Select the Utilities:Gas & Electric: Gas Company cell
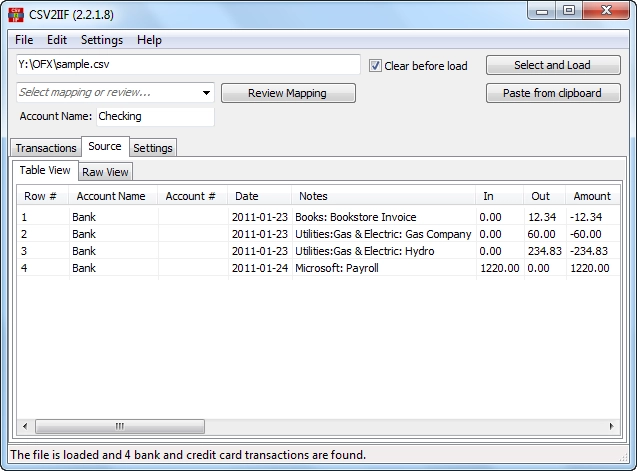The height and width of the screenshot is (471, 637). click(384, 234)
